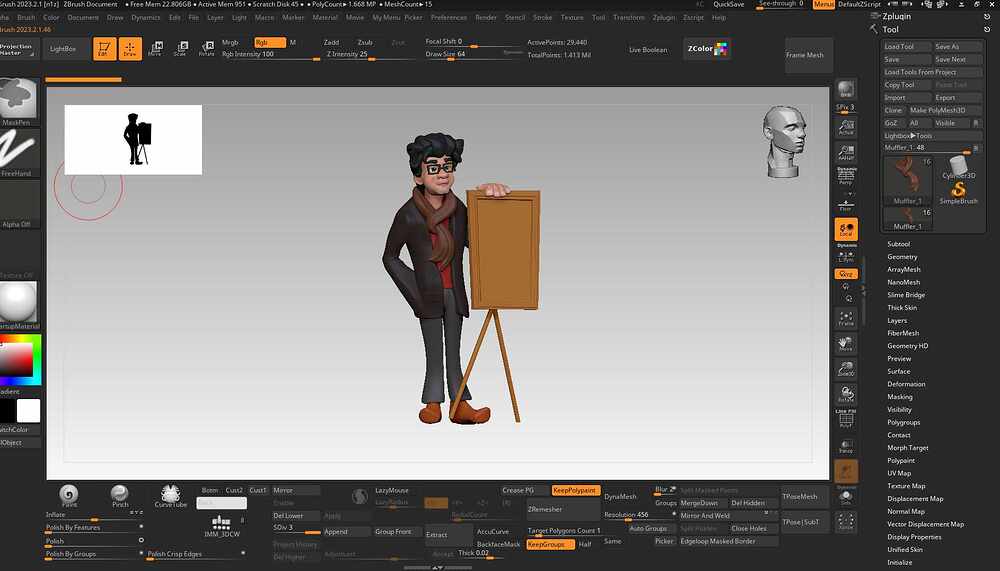This screenshot has width=1000, height=571.
Task: Toggle the Local symmetry button
Action: point(846,230)
